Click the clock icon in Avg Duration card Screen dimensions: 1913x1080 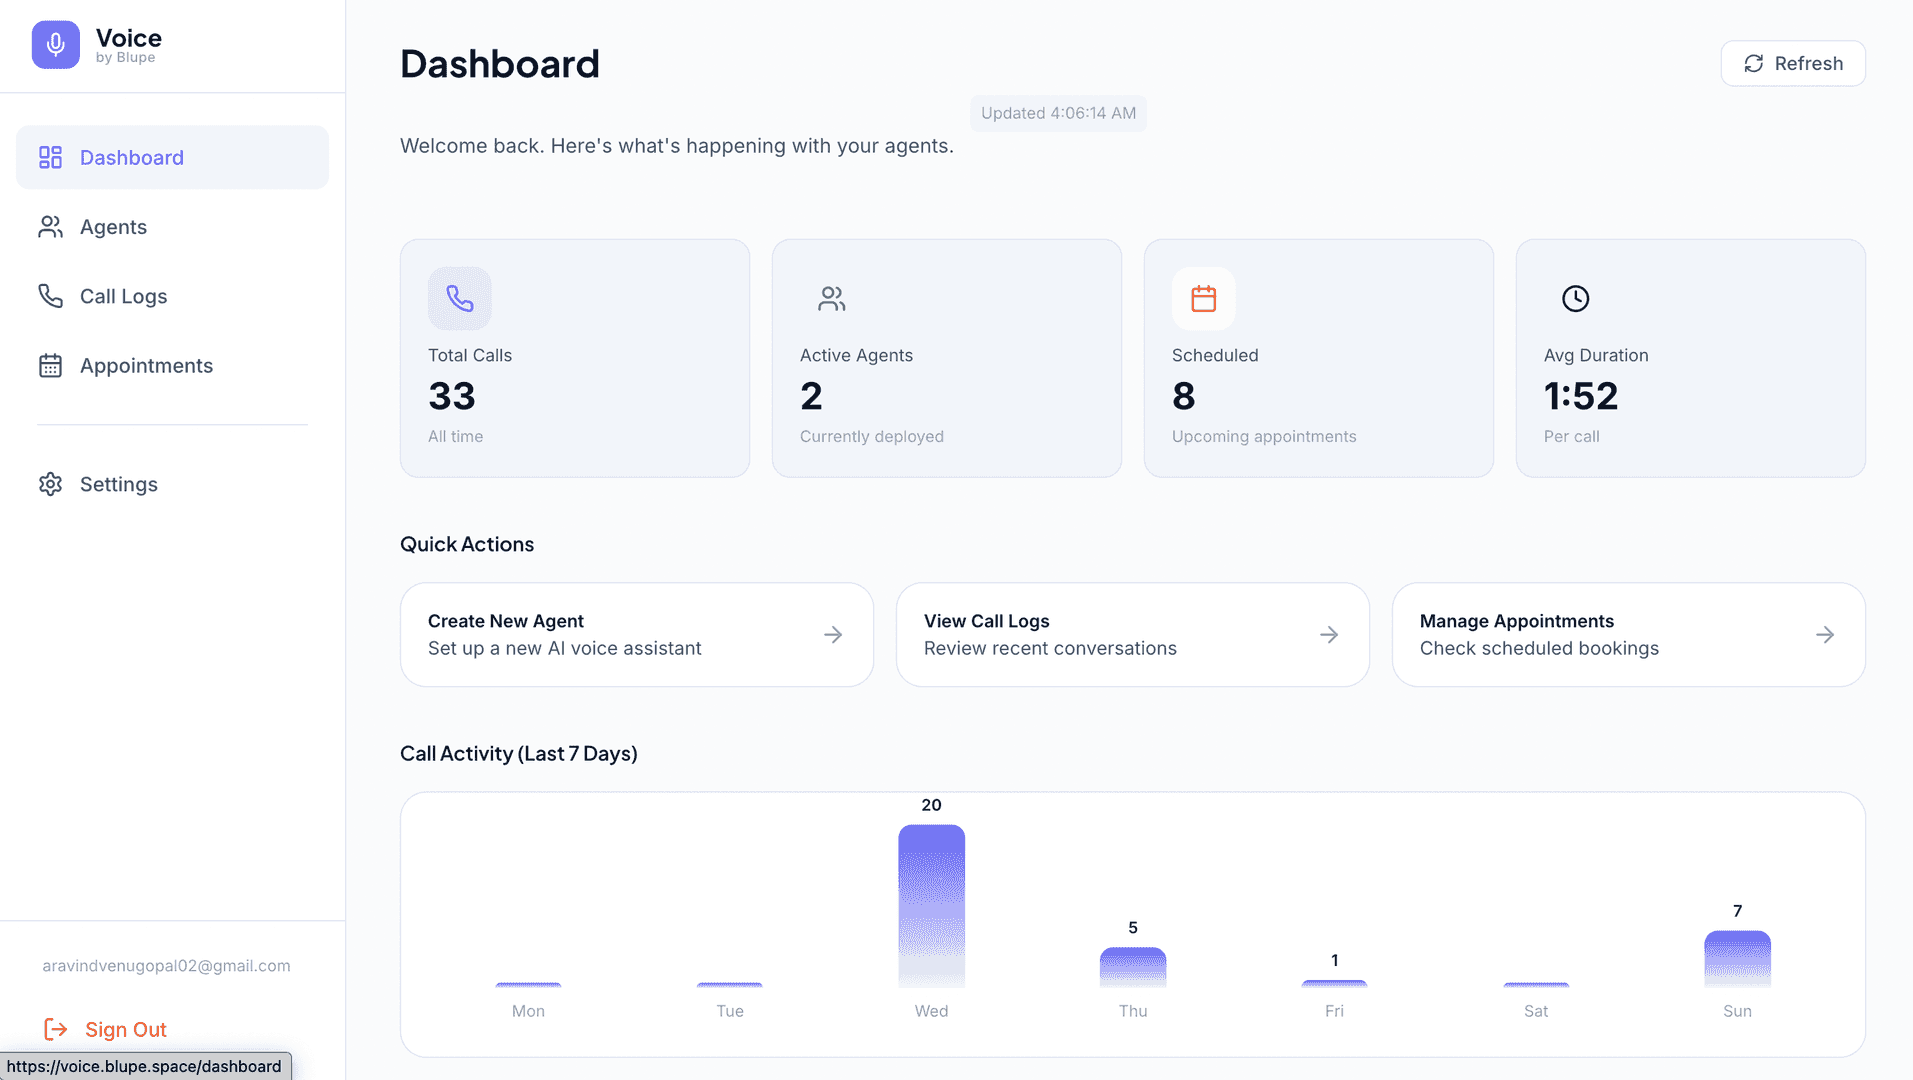click(x=1575, y=298)
